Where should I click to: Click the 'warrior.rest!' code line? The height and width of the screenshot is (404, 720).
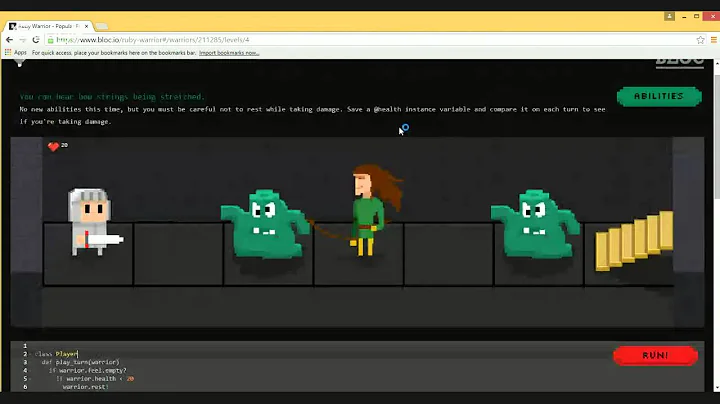tap(85, 387)
